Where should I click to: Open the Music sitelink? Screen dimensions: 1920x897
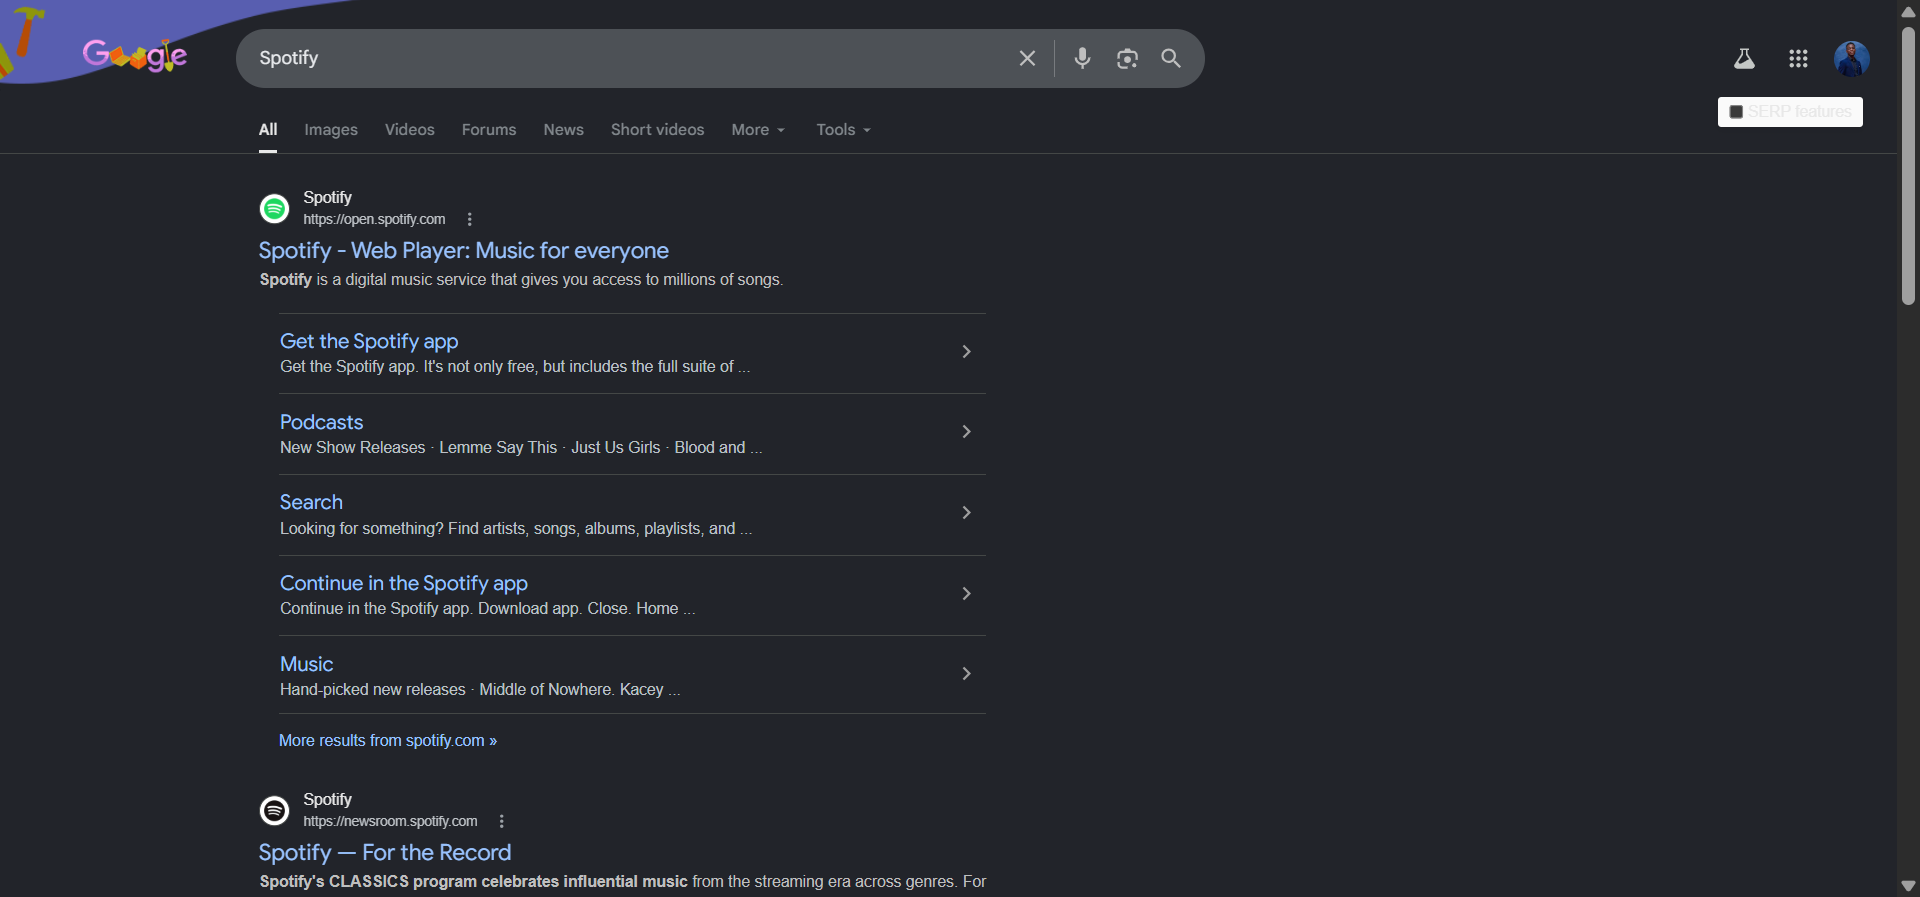coord(306,664)
